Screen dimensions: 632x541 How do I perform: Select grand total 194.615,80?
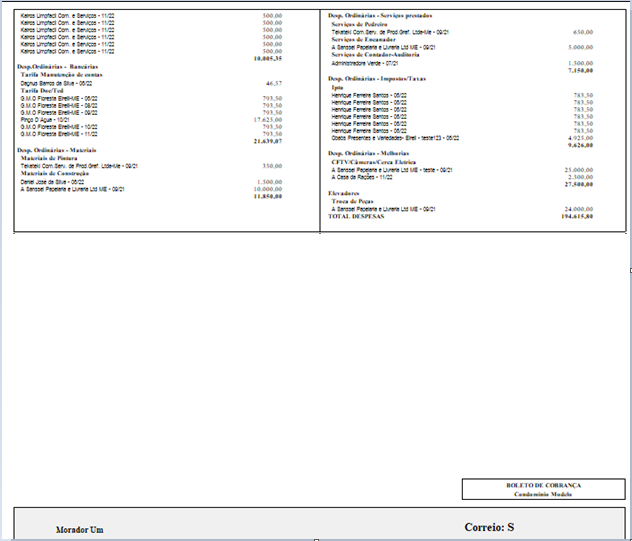pos(577,216)
